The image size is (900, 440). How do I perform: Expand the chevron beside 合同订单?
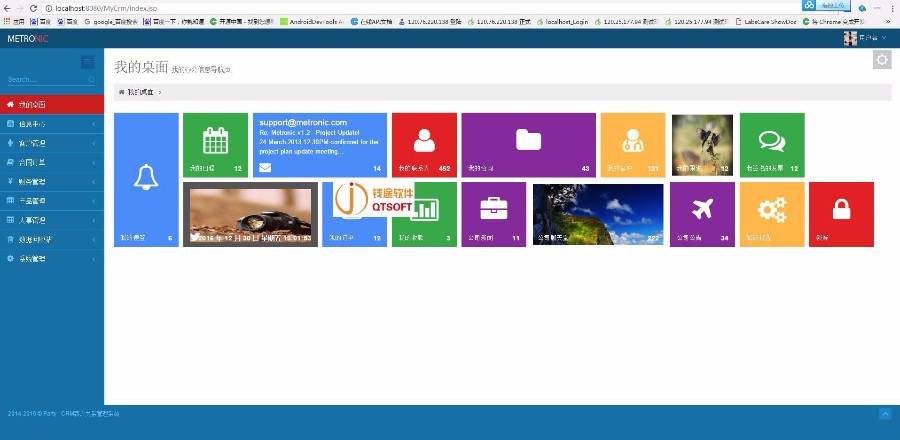[94, 163]
